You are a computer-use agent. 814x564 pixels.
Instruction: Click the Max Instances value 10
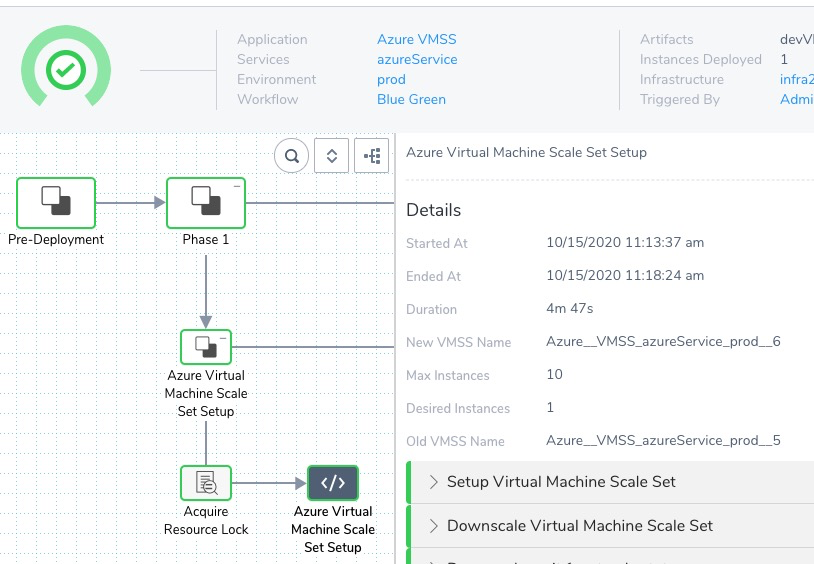[554, 374]
